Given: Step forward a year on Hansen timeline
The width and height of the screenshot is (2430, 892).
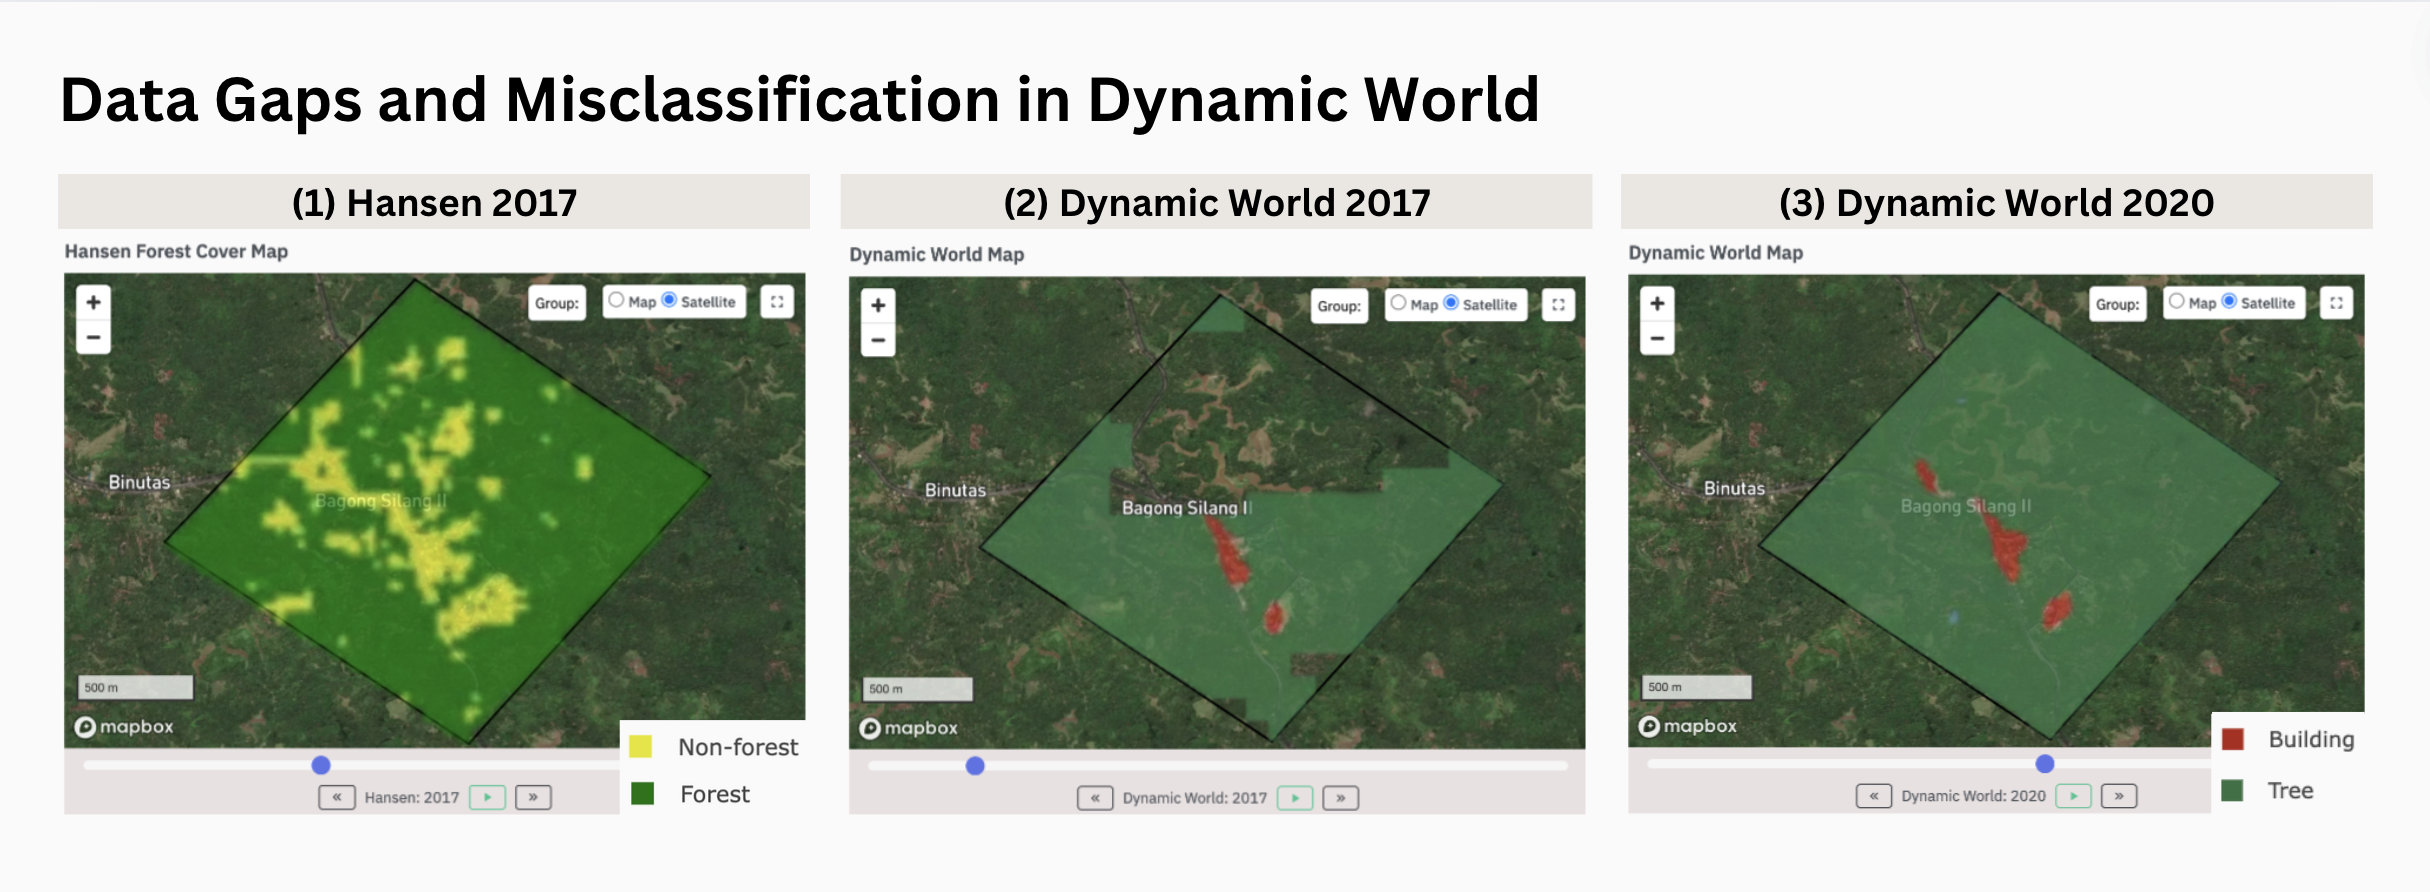Looking at the screenshot, I should [x=533, y=797].
